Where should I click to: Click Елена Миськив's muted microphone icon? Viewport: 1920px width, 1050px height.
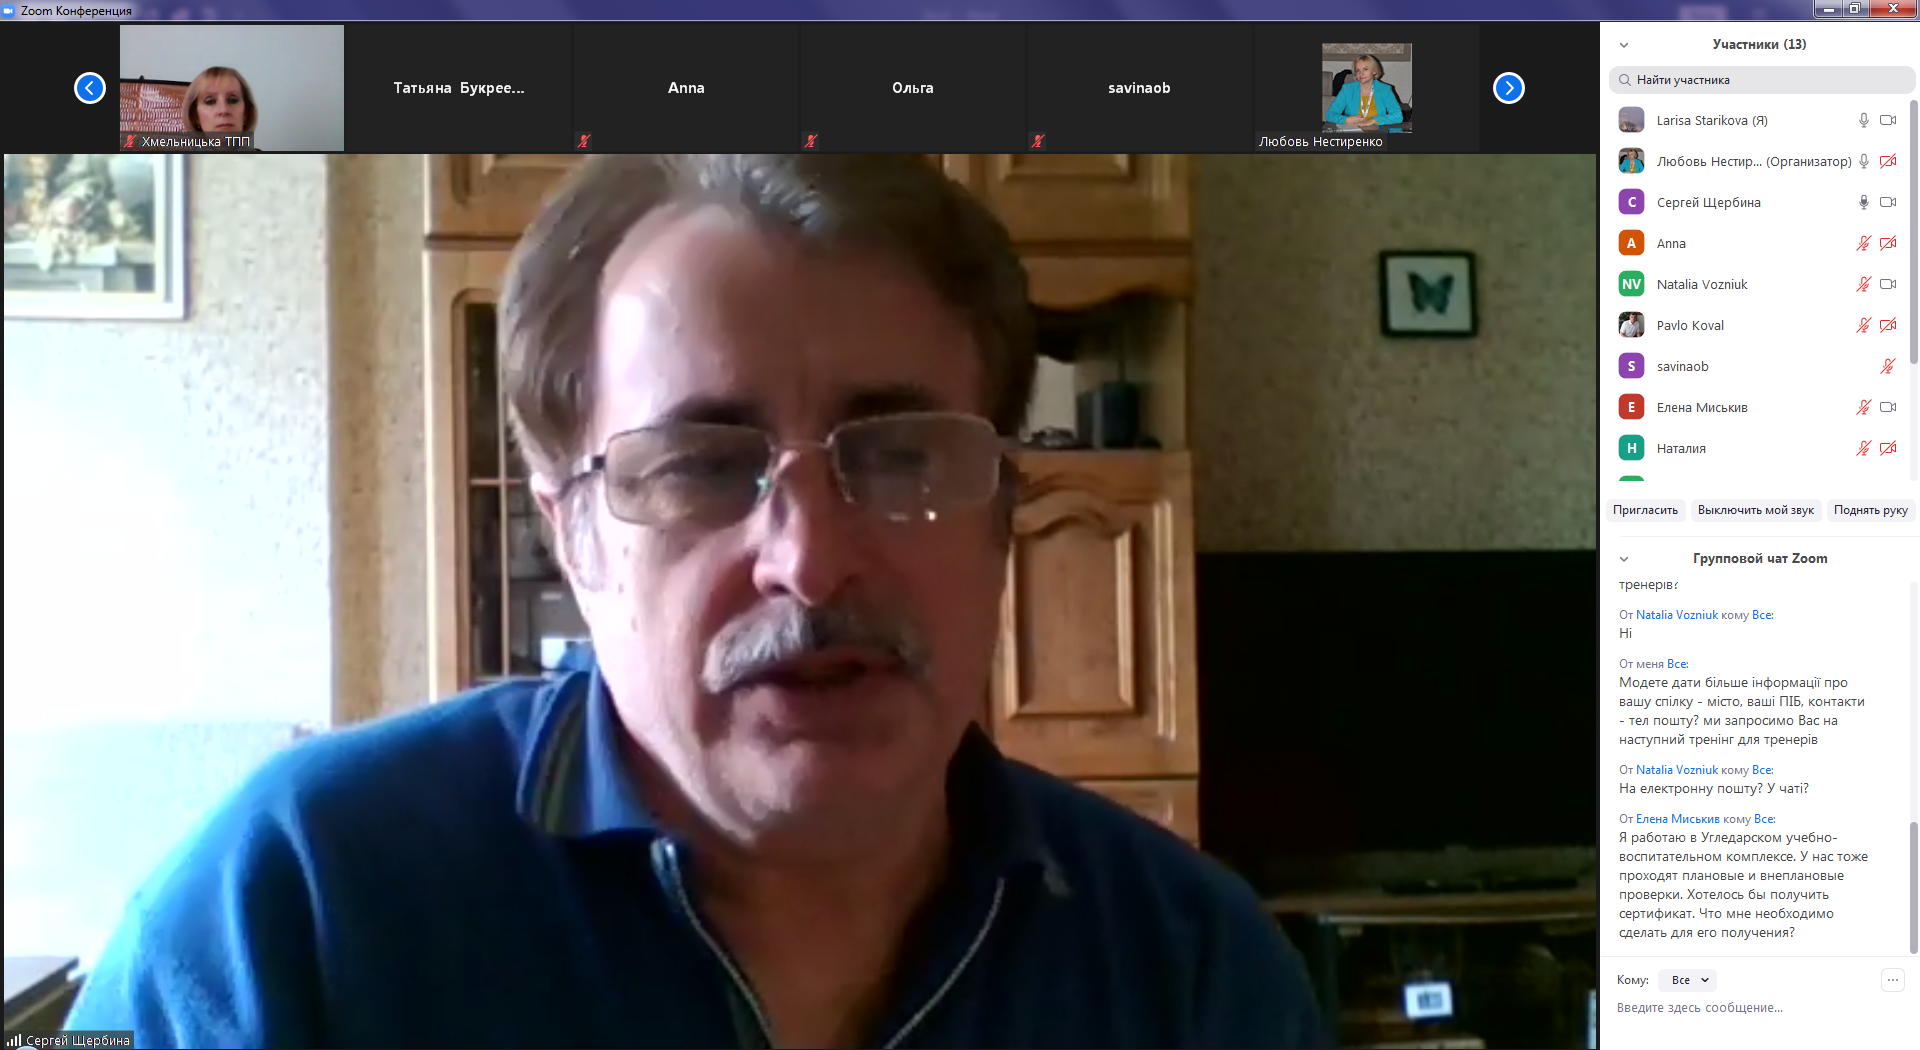pyautogui.click(x=1864, y=407)
